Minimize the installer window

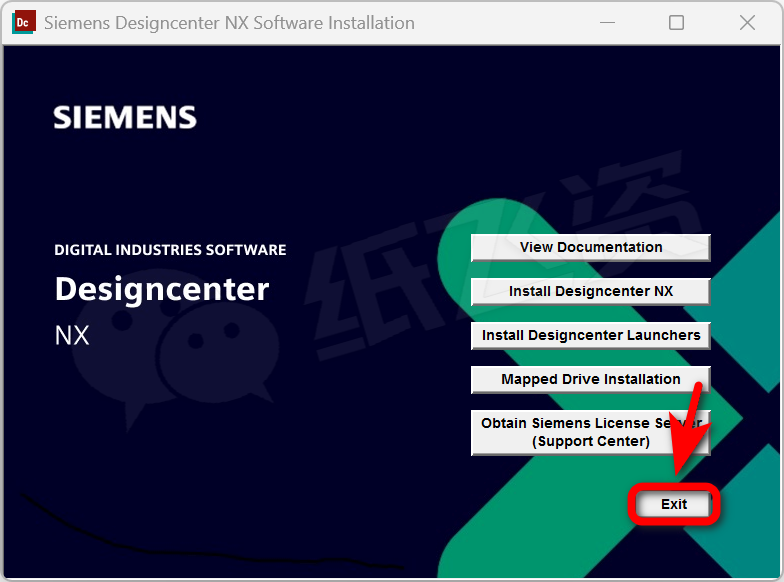point(605,22)
